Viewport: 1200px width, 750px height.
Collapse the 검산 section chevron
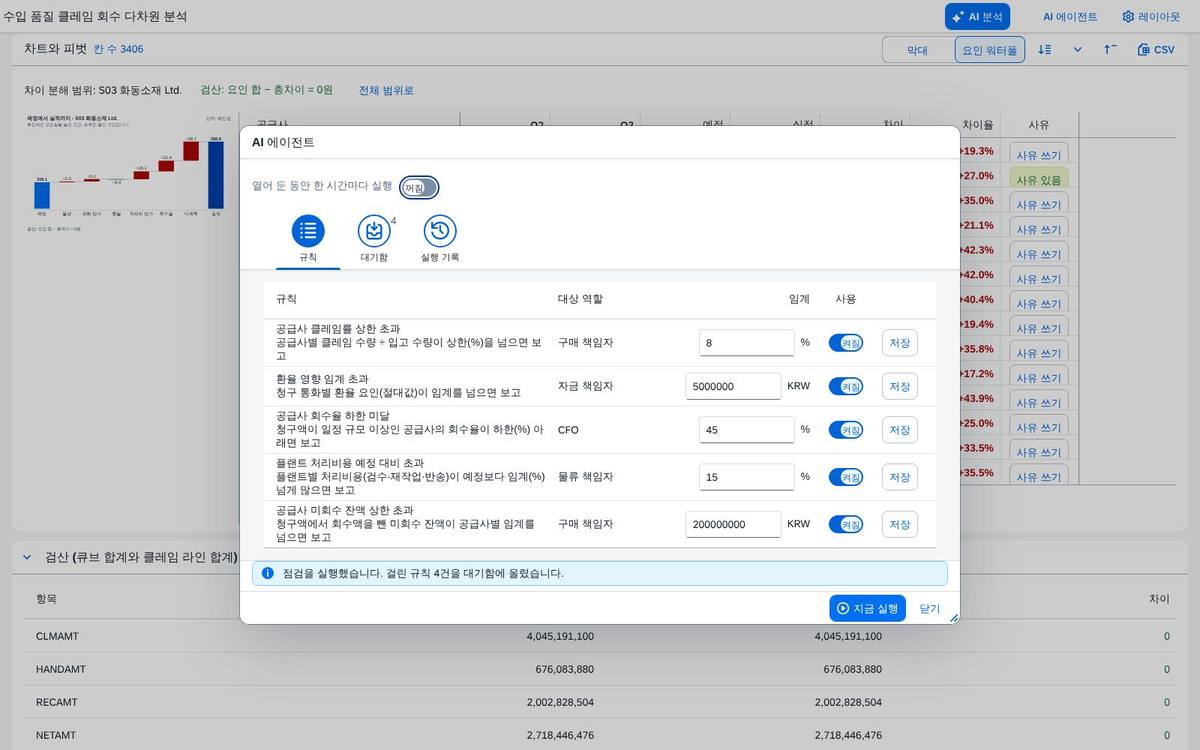click(27, 557)
